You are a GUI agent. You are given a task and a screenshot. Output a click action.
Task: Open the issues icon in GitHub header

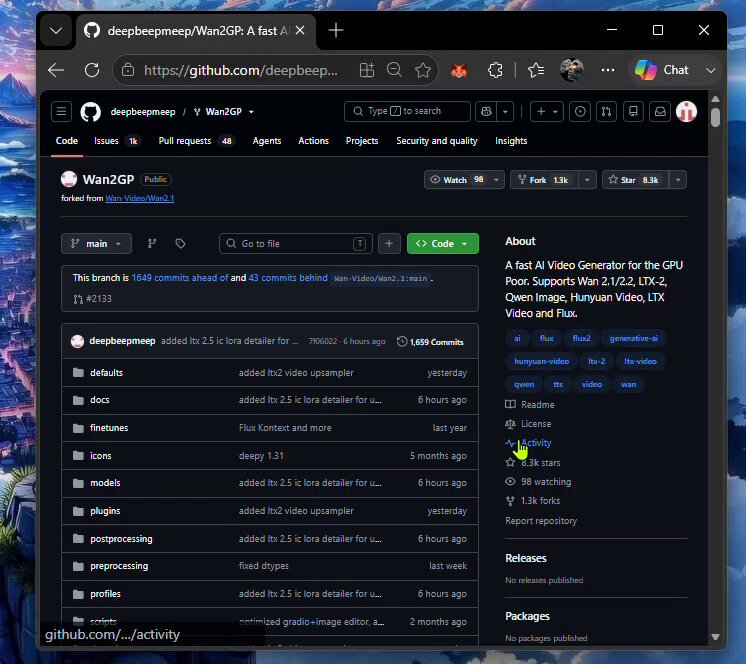580,111
